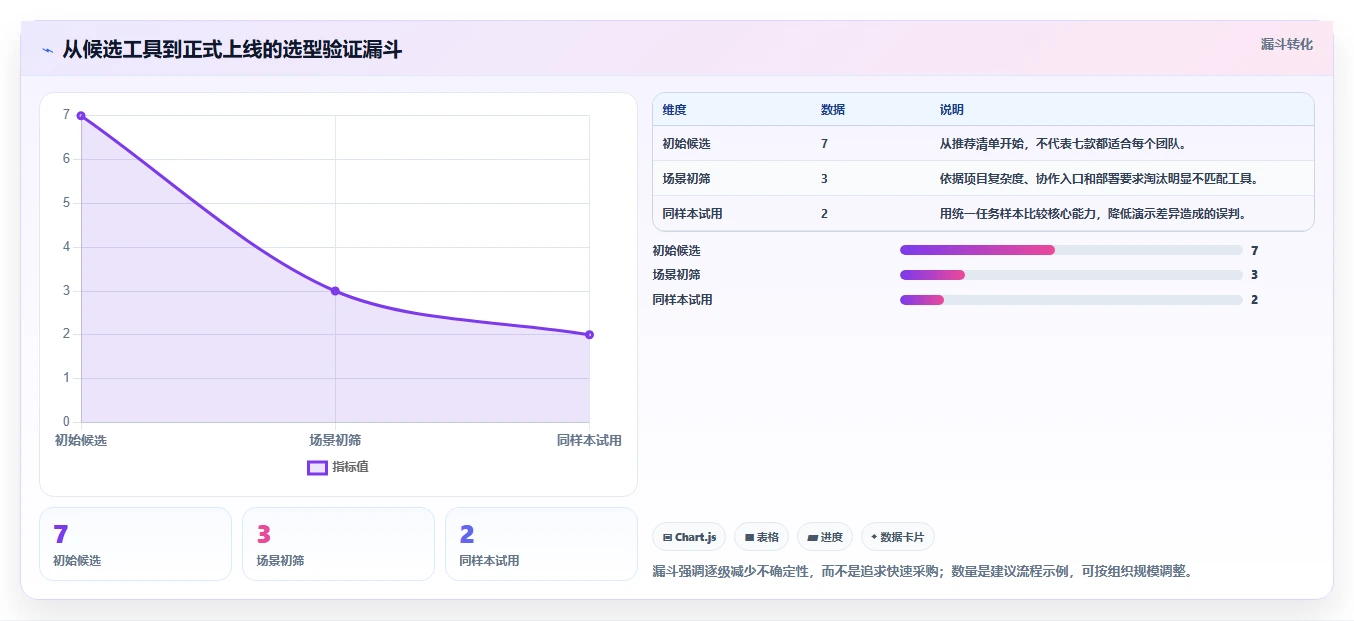This screenshot has height=621, width=1354.
Task: Open the data card showing 2 同样本试用
Action: click(541, 544)
